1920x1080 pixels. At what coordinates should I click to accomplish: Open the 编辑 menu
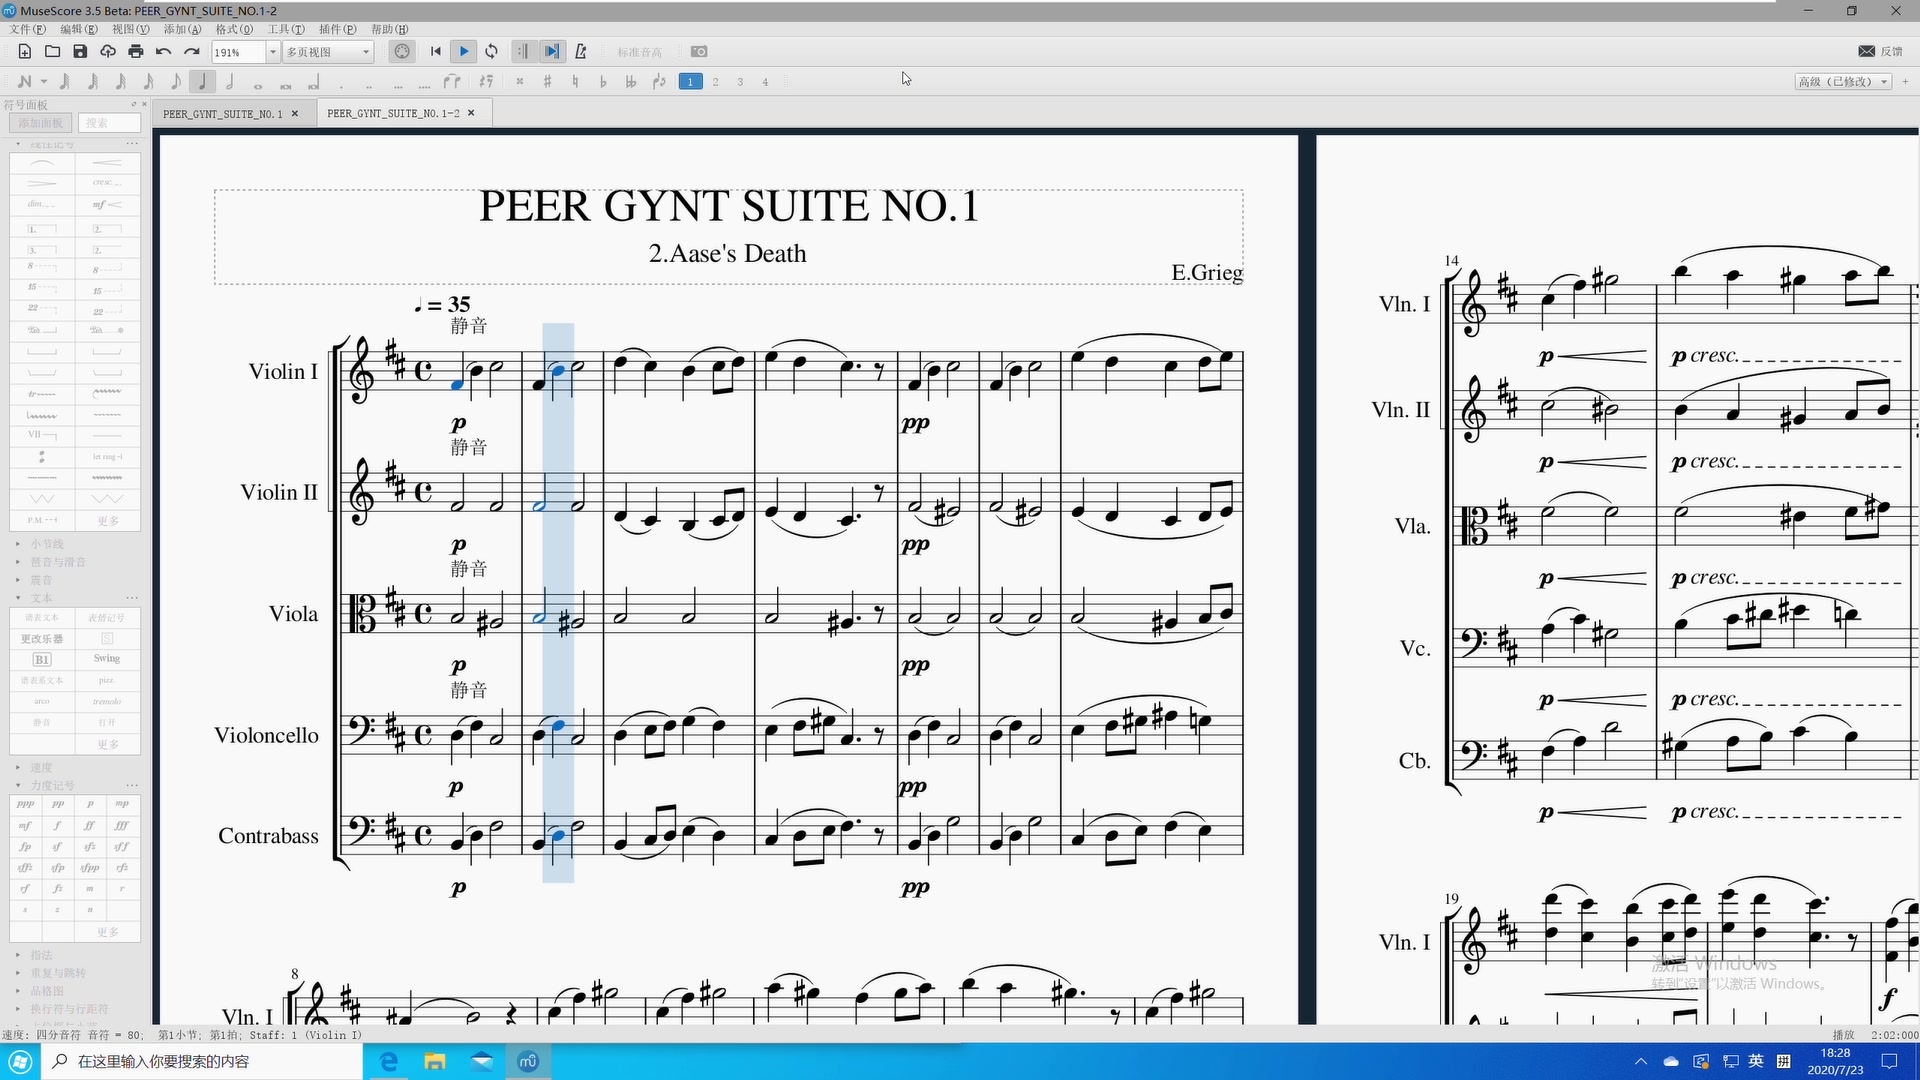pyautogui.click(x=79, y=29)
